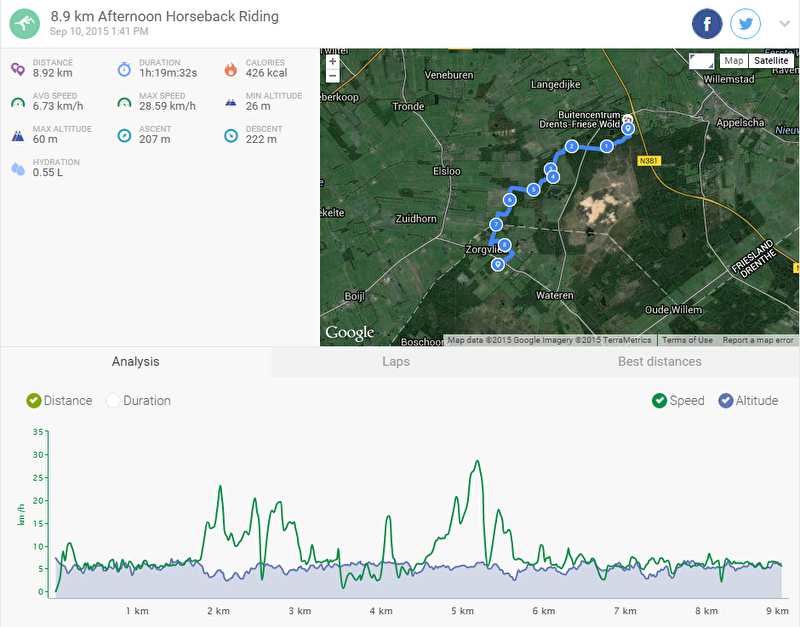Click the hydration droplets icon

[18, 169]
